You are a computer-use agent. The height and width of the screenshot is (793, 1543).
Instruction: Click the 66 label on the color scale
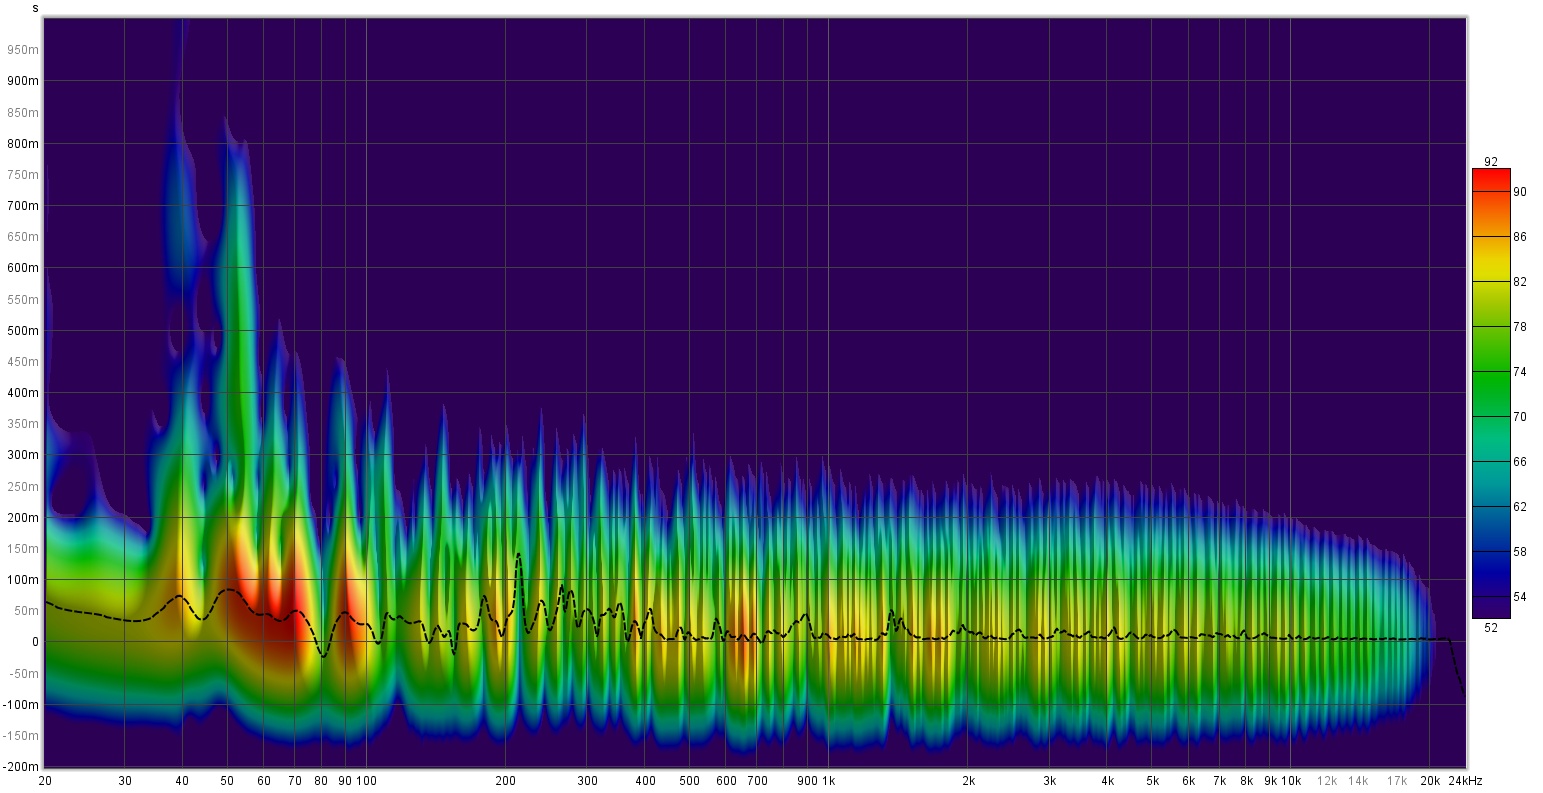coord(1519,462)
